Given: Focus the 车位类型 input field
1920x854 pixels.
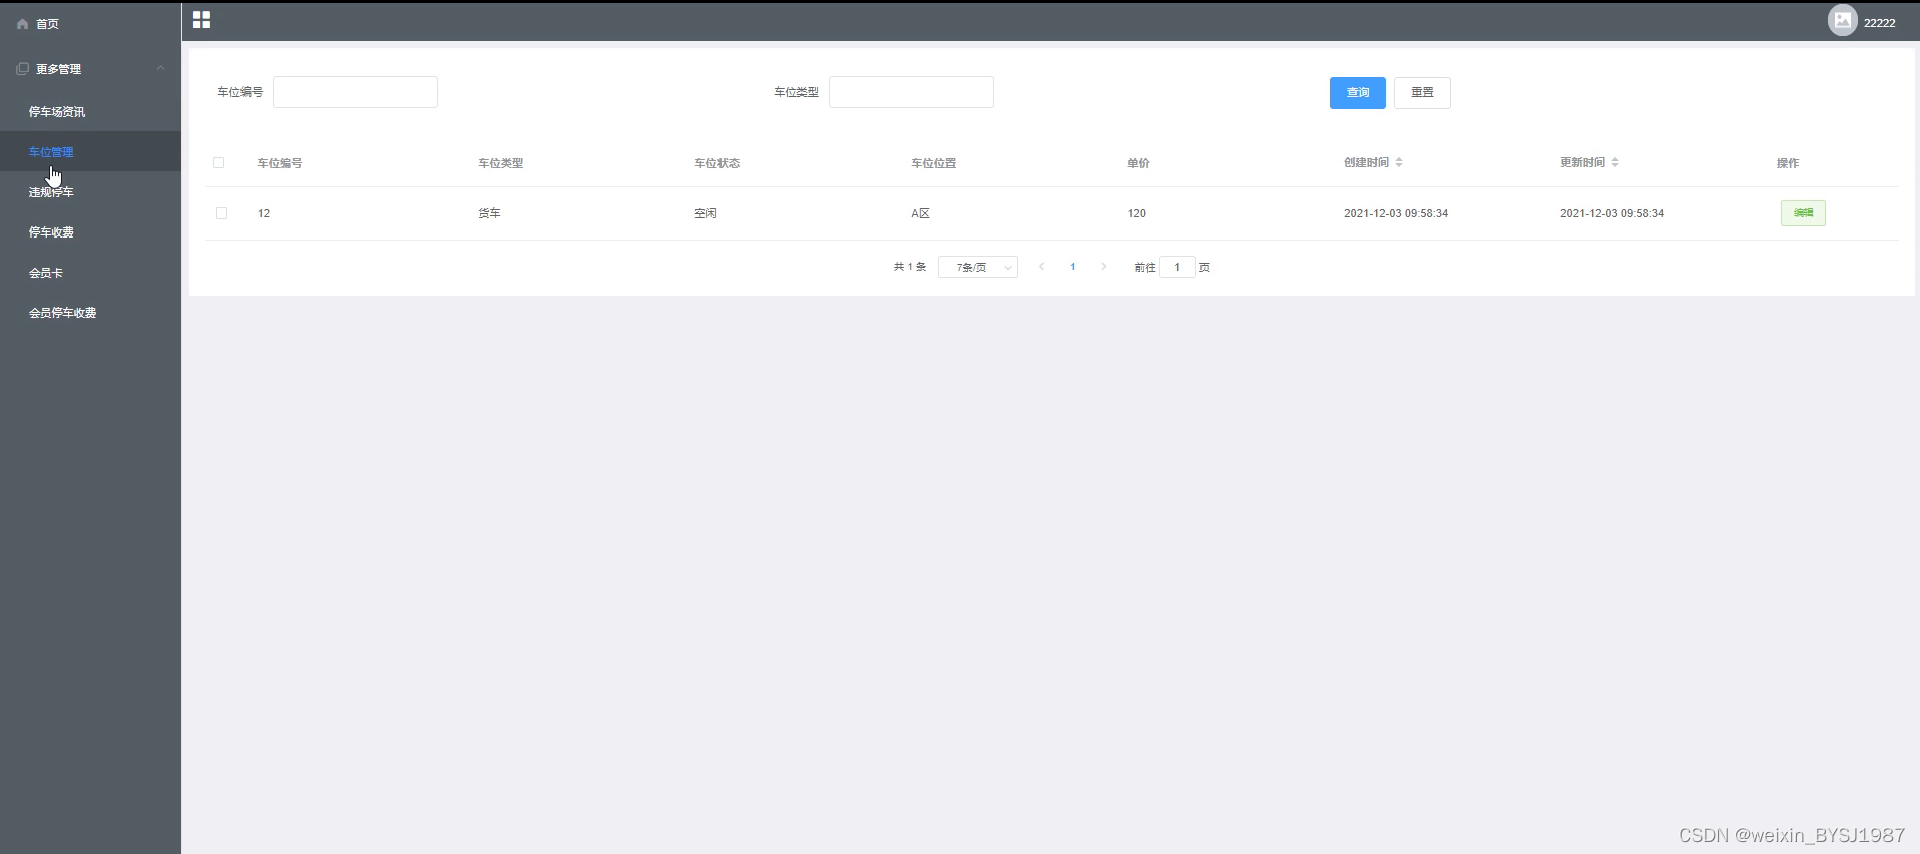Looking at the screenshot, I should click(911, 92).
